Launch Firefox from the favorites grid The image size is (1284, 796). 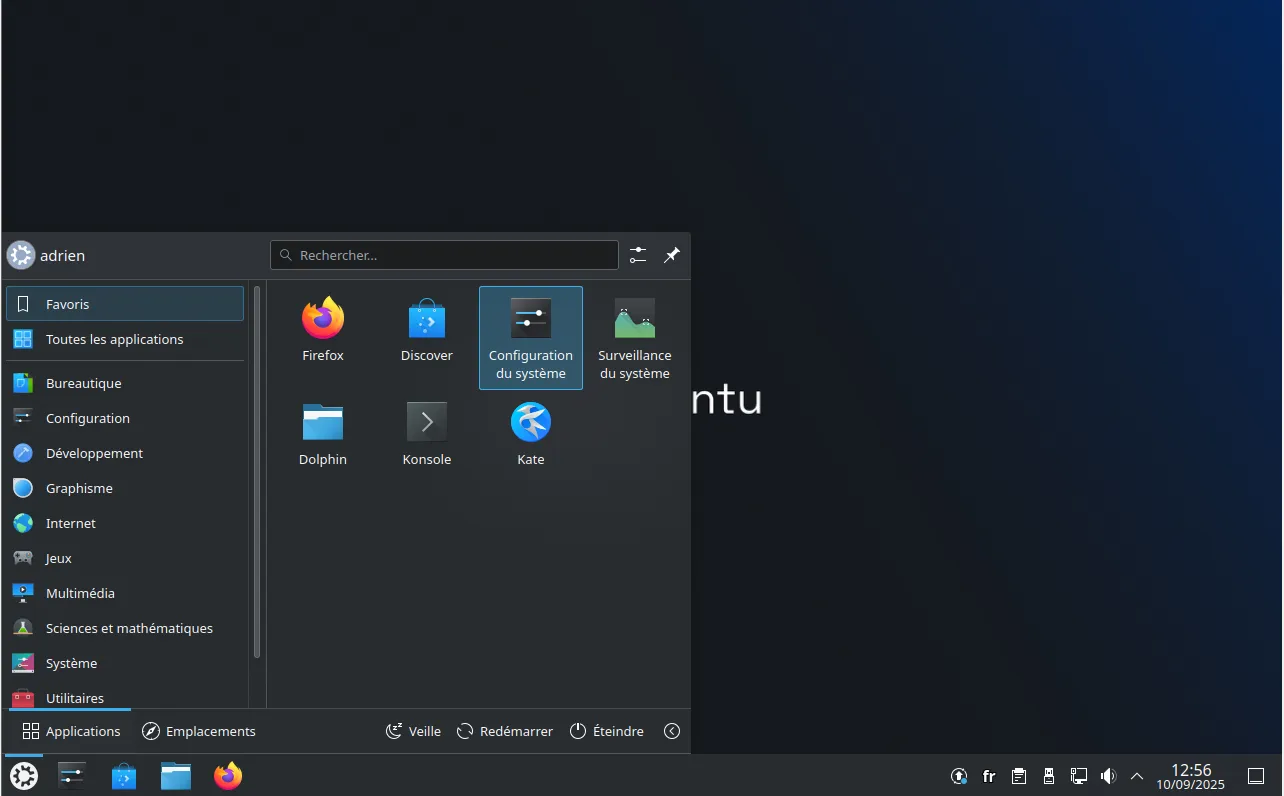point(322,331)
